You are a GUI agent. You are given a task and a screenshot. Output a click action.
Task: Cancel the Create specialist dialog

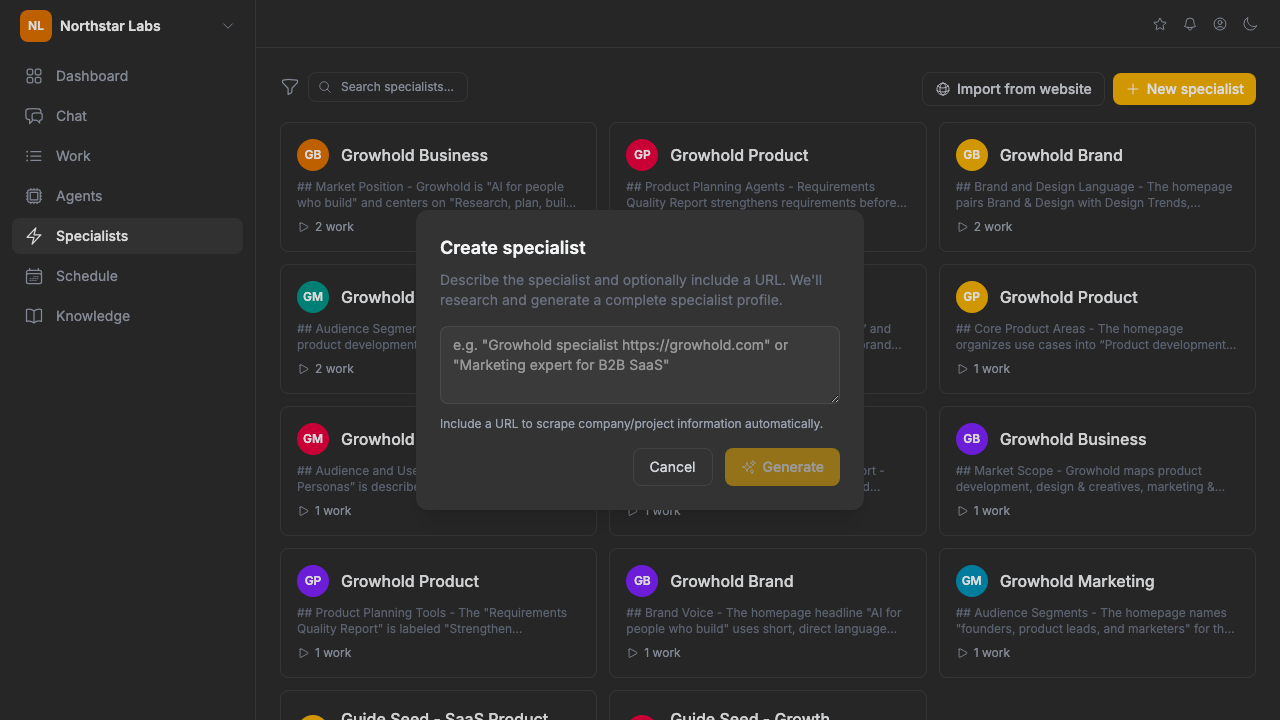coord(672,467)
